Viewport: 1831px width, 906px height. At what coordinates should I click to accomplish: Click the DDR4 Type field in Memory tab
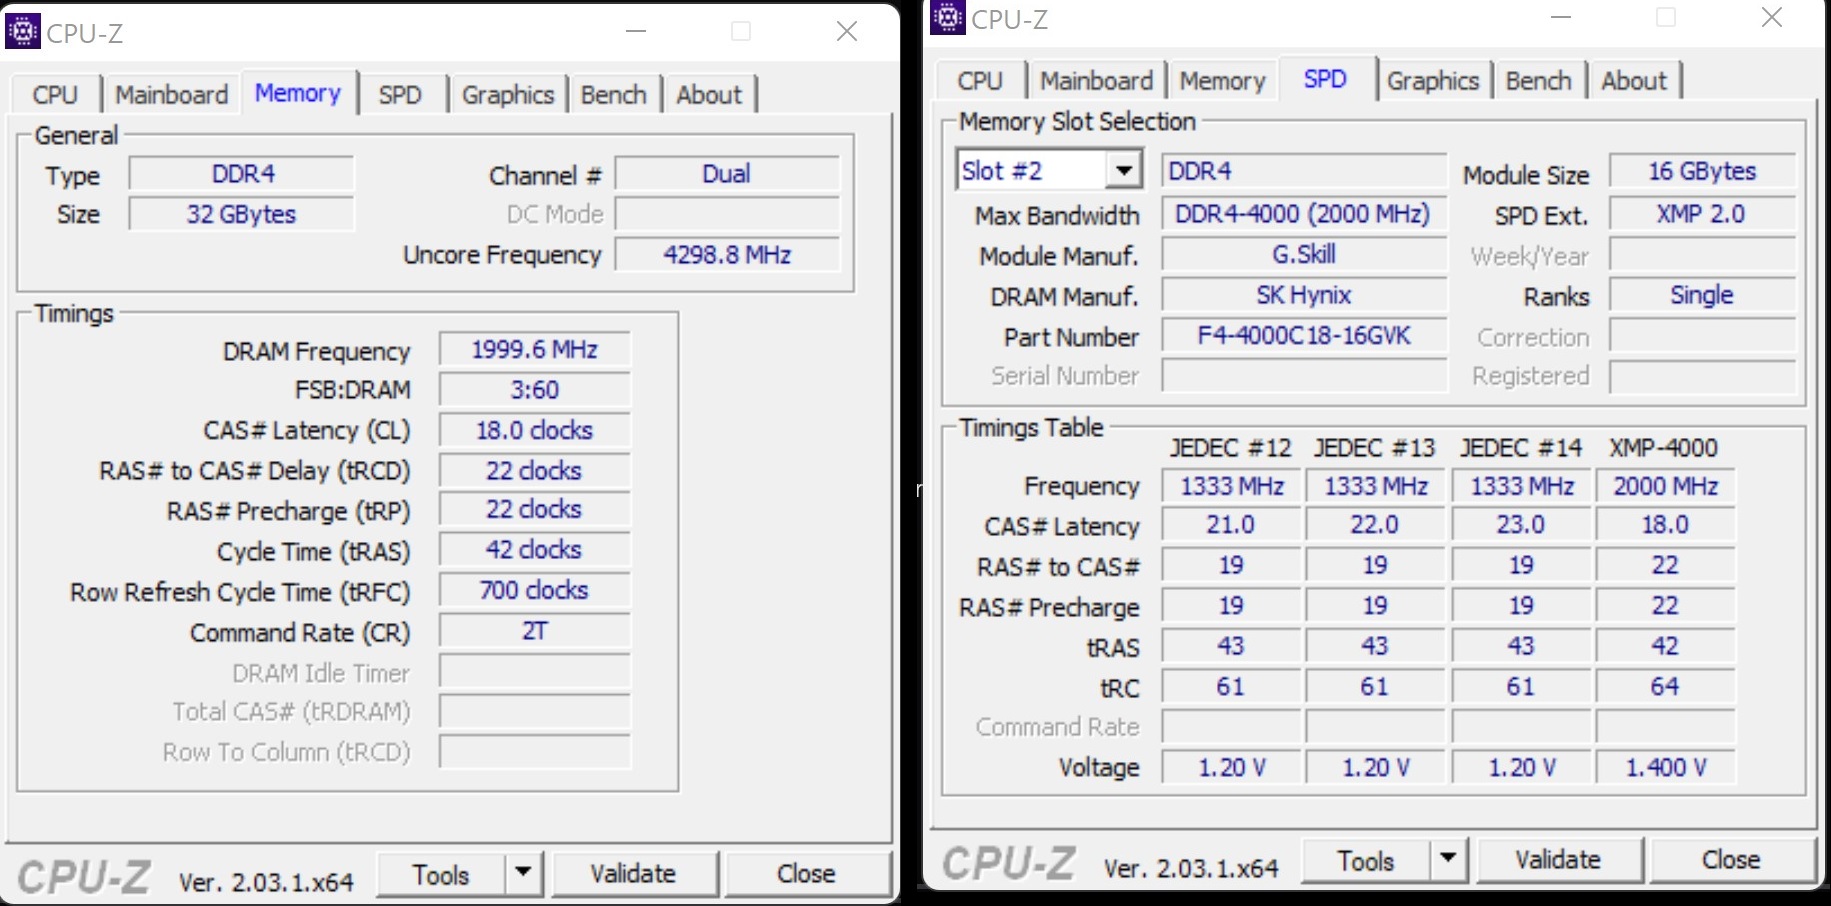[241, 174]
